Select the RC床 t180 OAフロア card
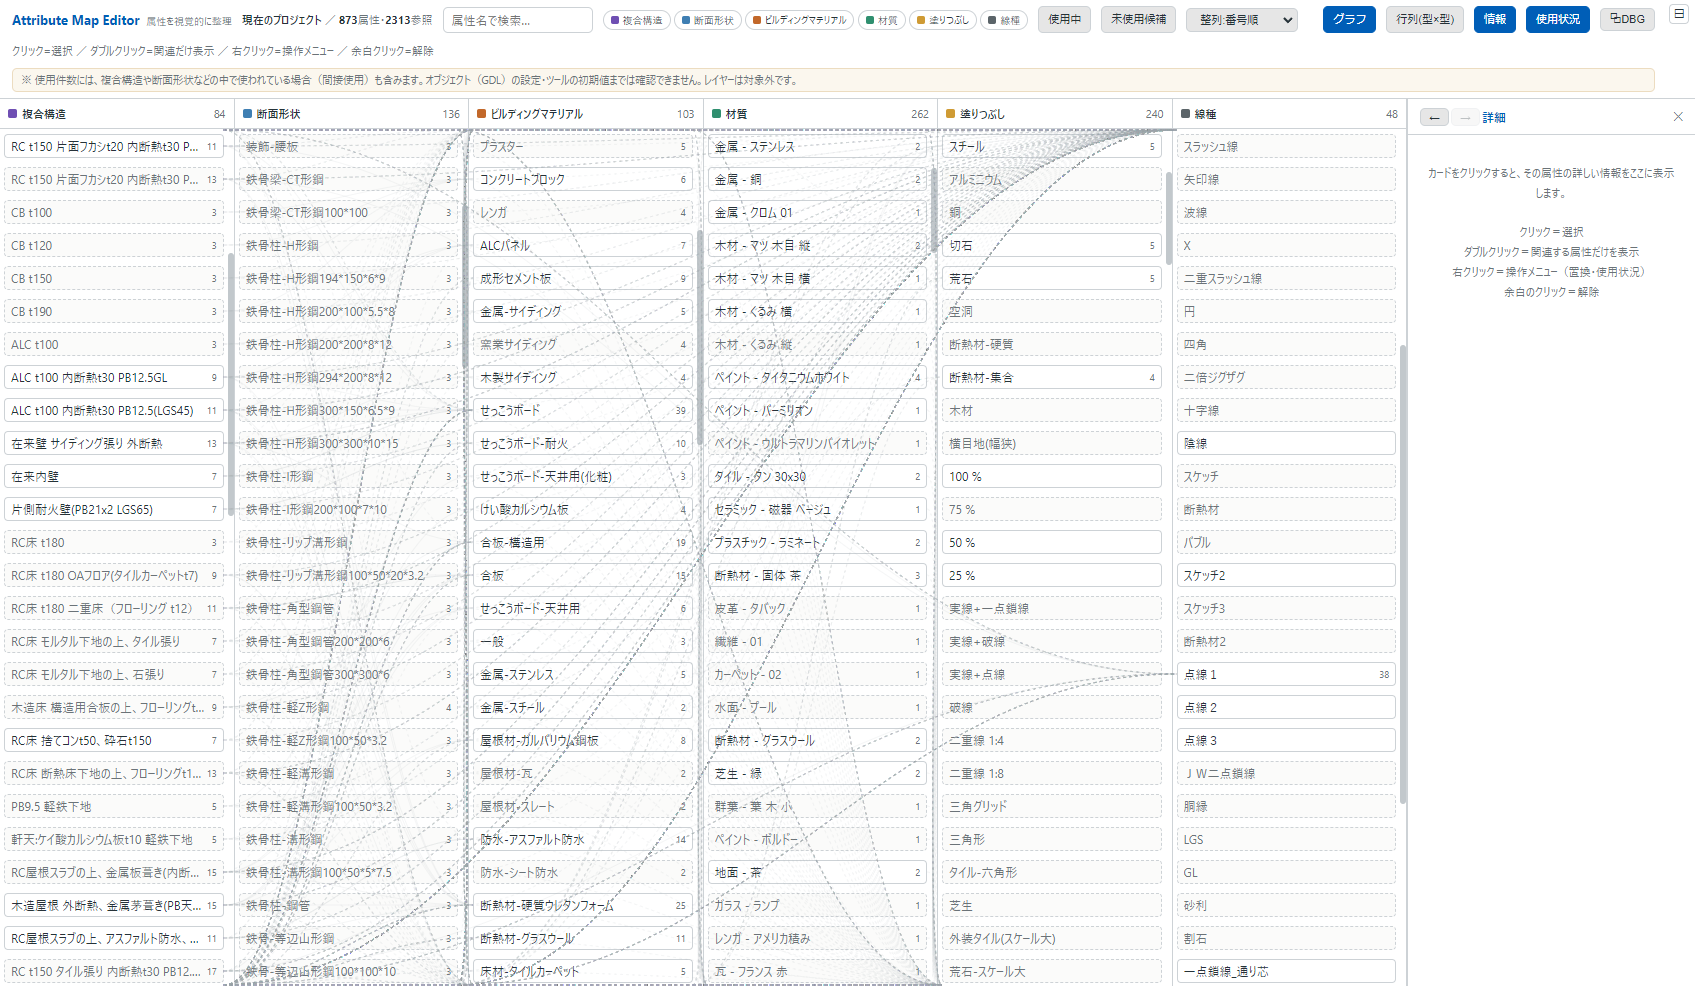The height and width of the screenshot is (986, 1695). tap(114, 576)
